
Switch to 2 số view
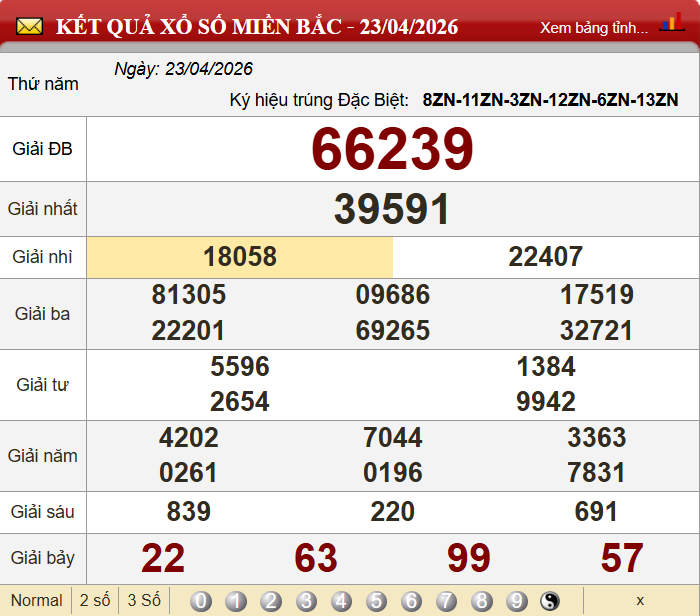coord(95,601)
